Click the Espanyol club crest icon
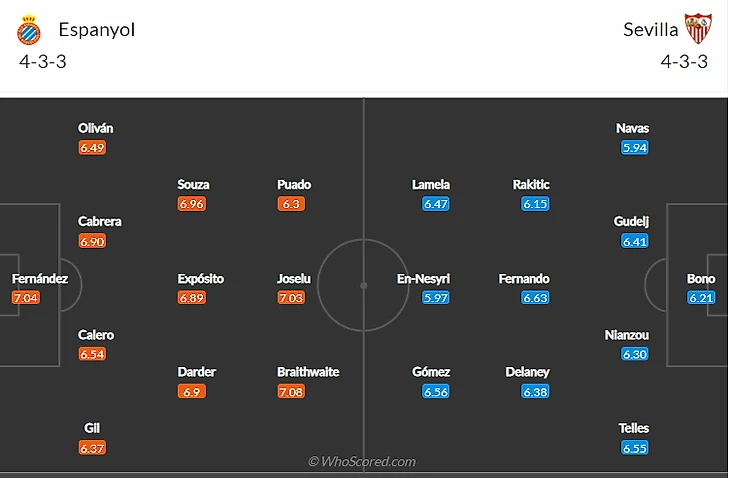This screenshot has height=478, width=730. (29, 30)
